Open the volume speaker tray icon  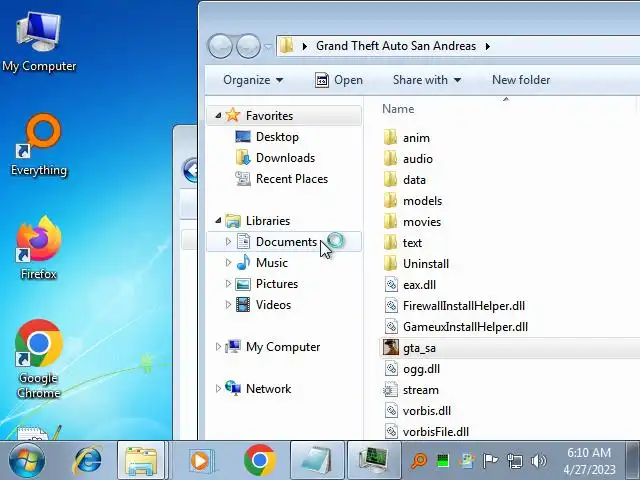(x=538, y=461)
